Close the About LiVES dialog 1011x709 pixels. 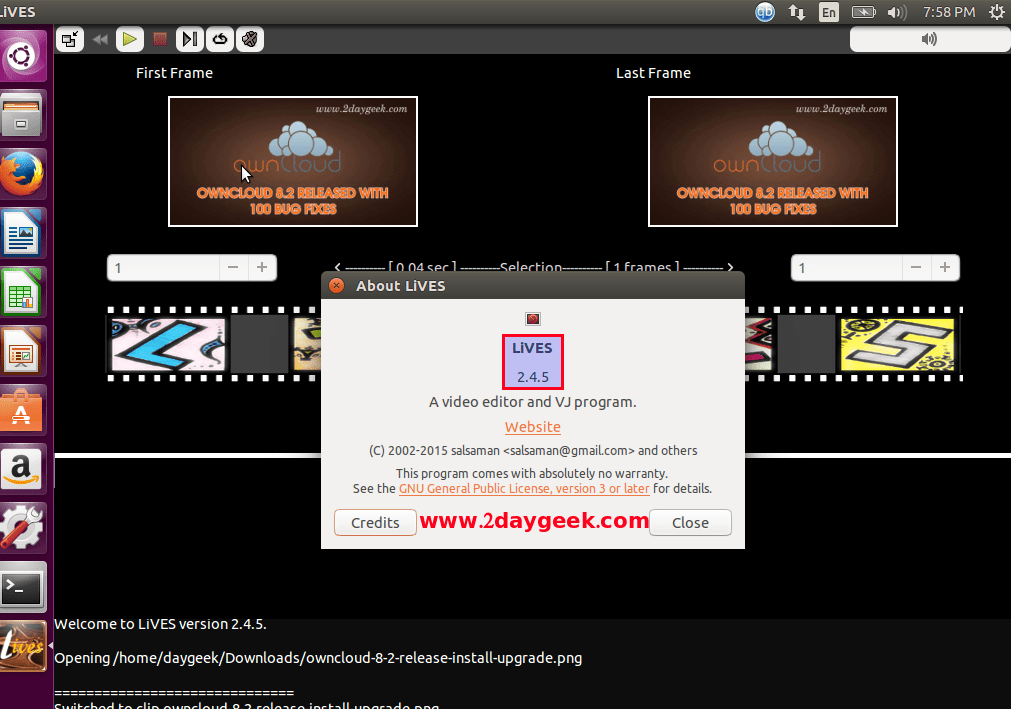tap(689, 522)
